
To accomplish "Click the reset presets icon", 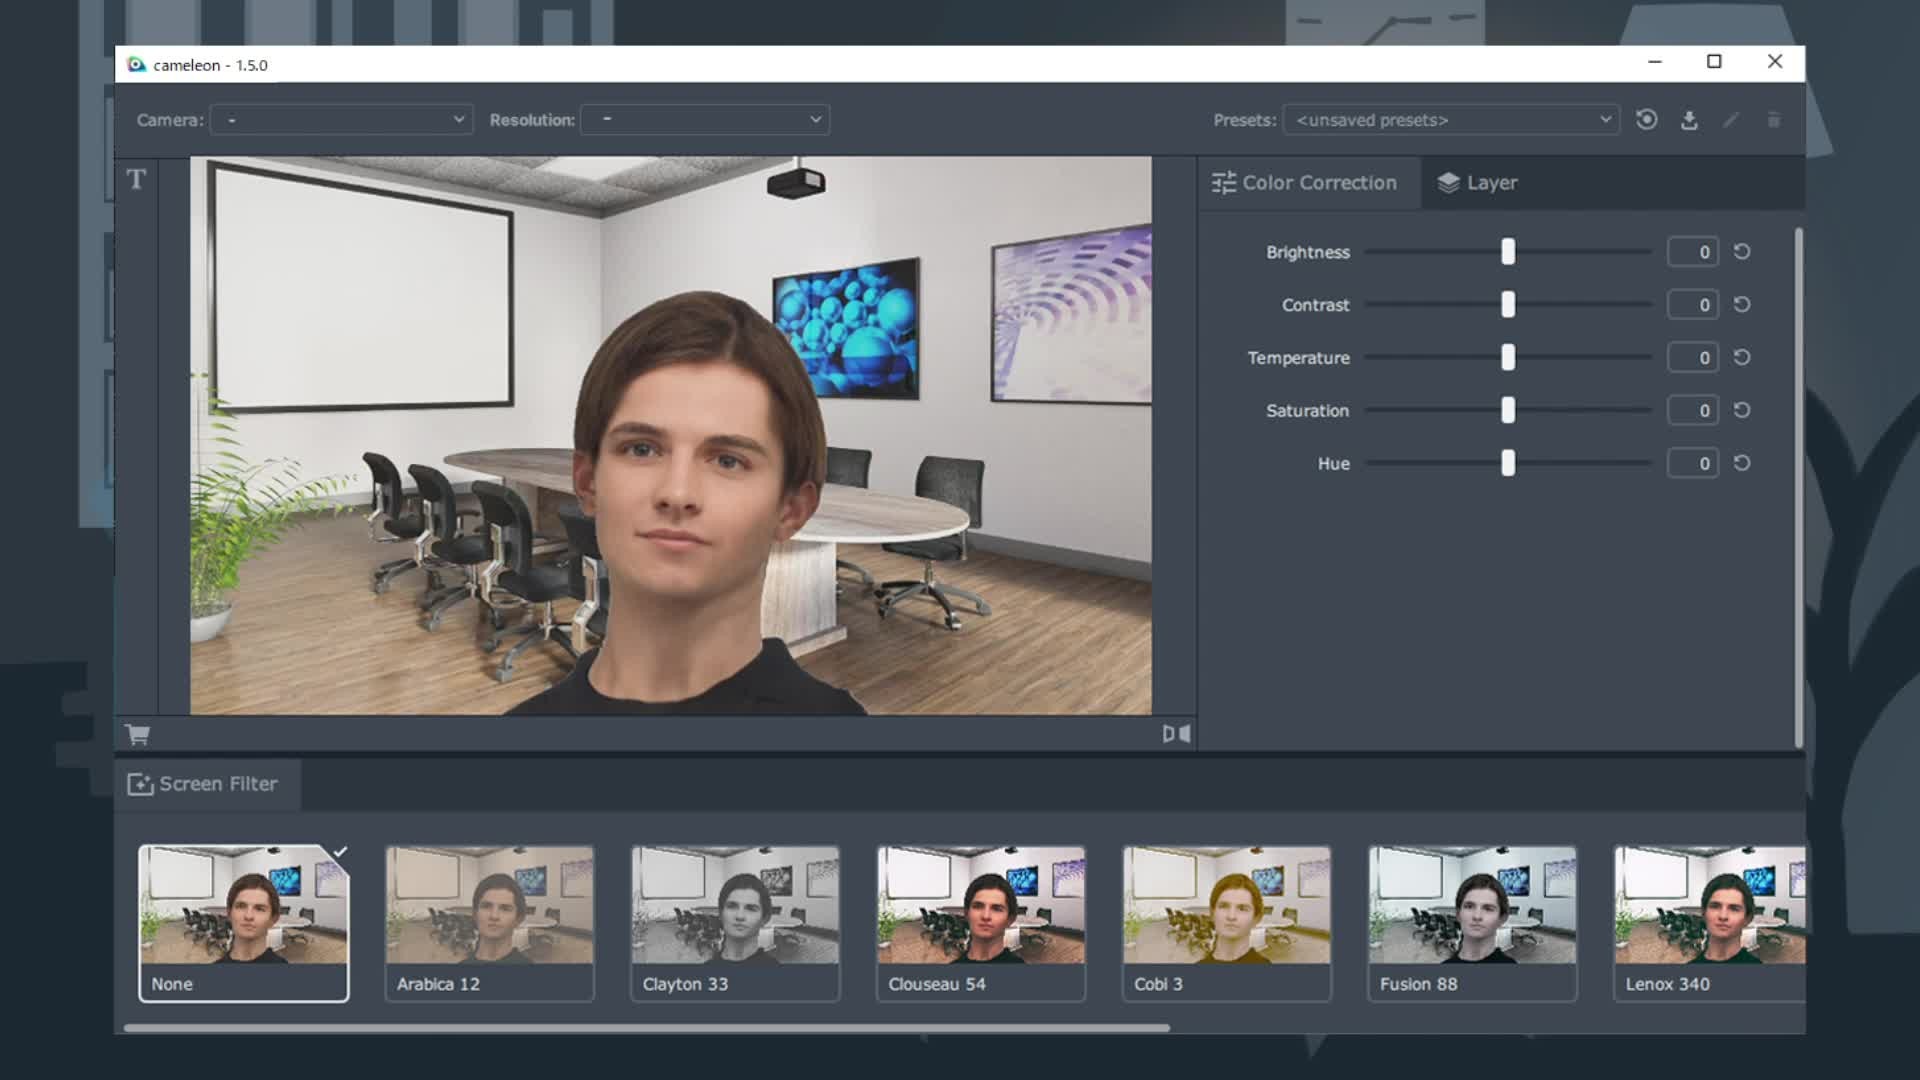I will click(1647, 120).
